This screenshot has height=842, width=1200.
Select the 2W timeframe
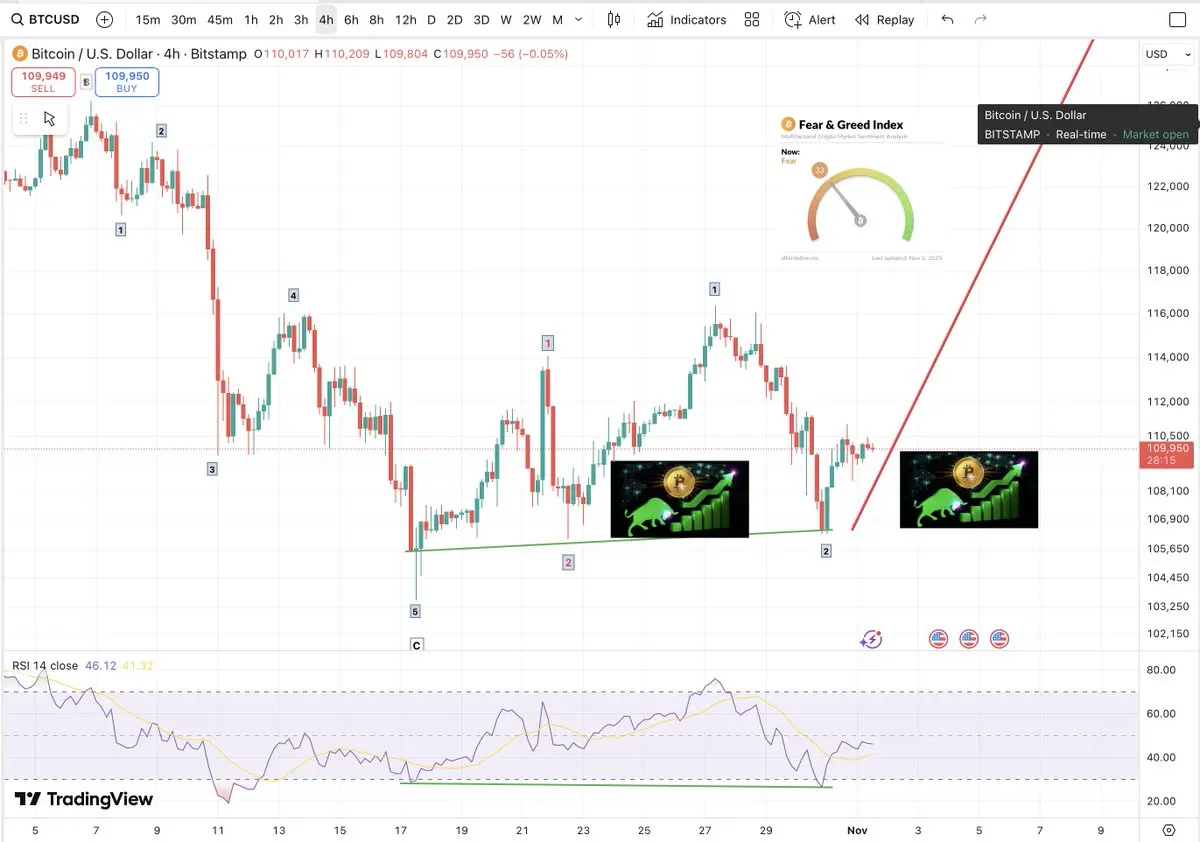532,19
